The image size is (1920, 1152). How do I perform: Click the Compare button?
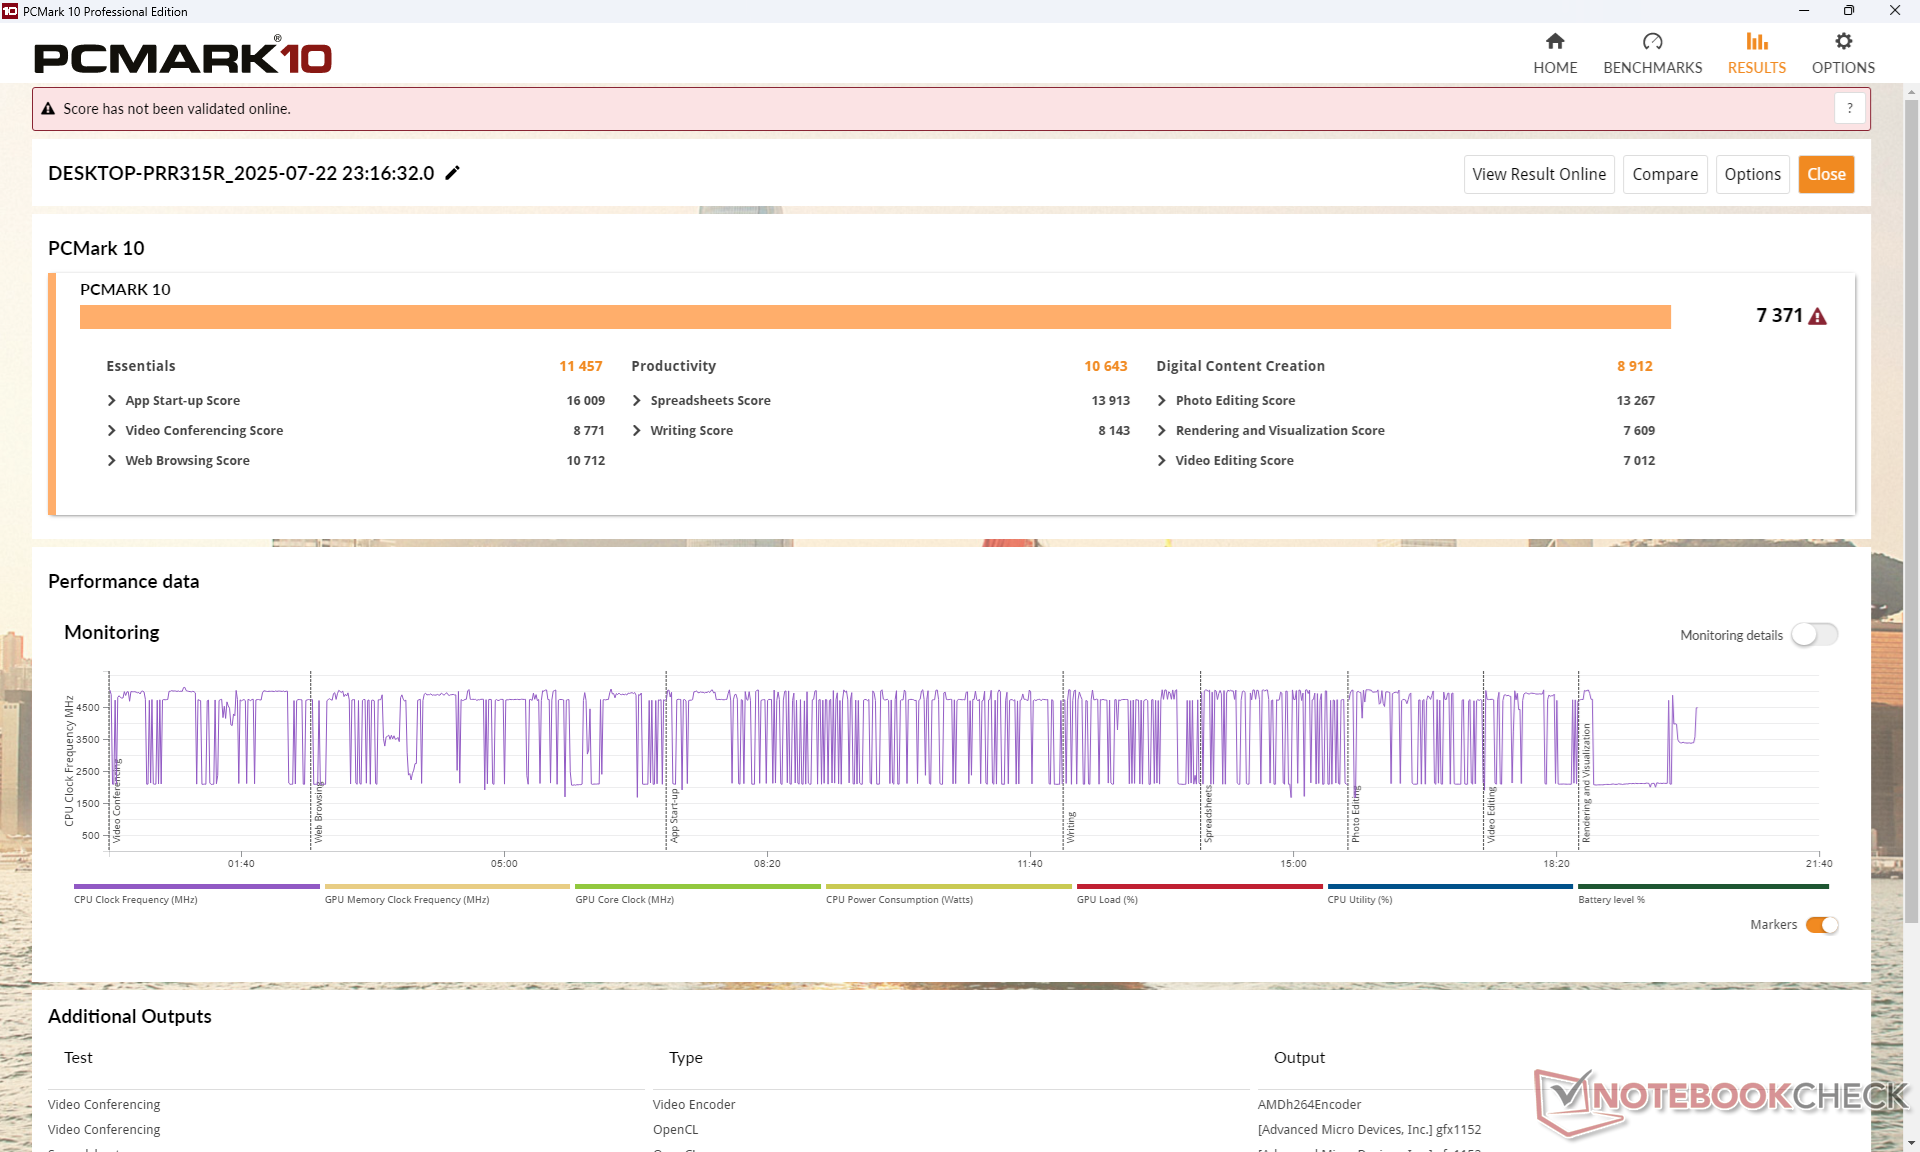coord(1664,174)
